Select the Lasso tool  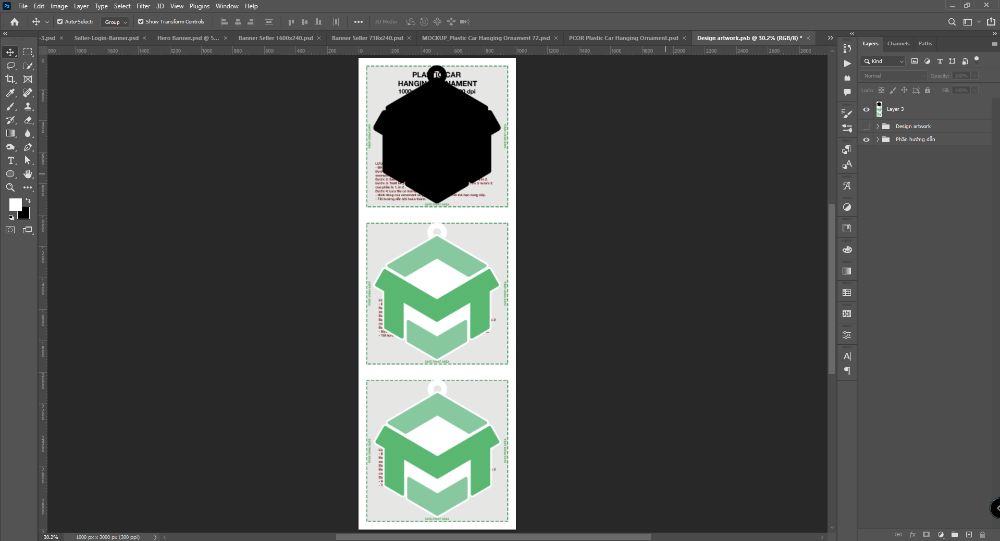(x=11, y=66)
